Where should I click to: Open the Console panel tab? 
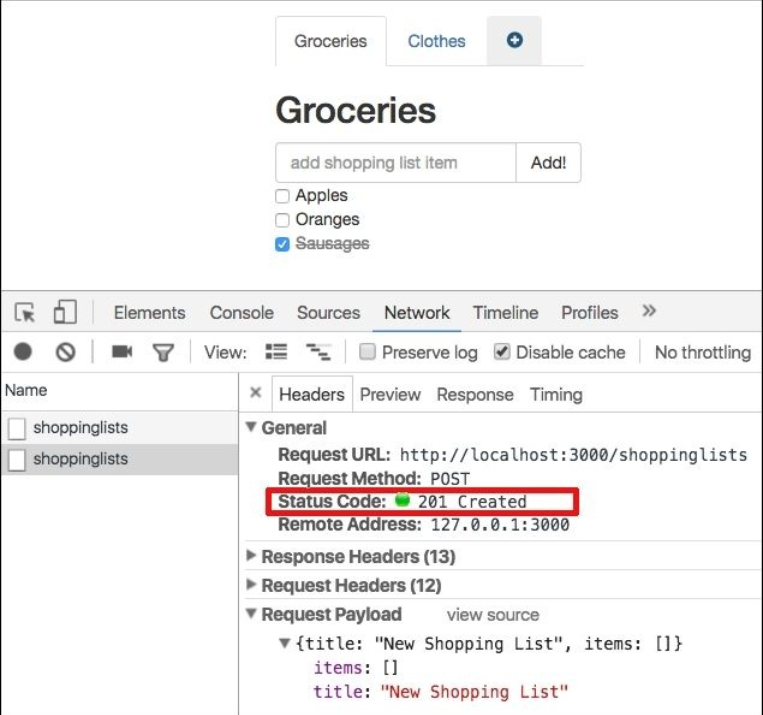click(241, 313)
